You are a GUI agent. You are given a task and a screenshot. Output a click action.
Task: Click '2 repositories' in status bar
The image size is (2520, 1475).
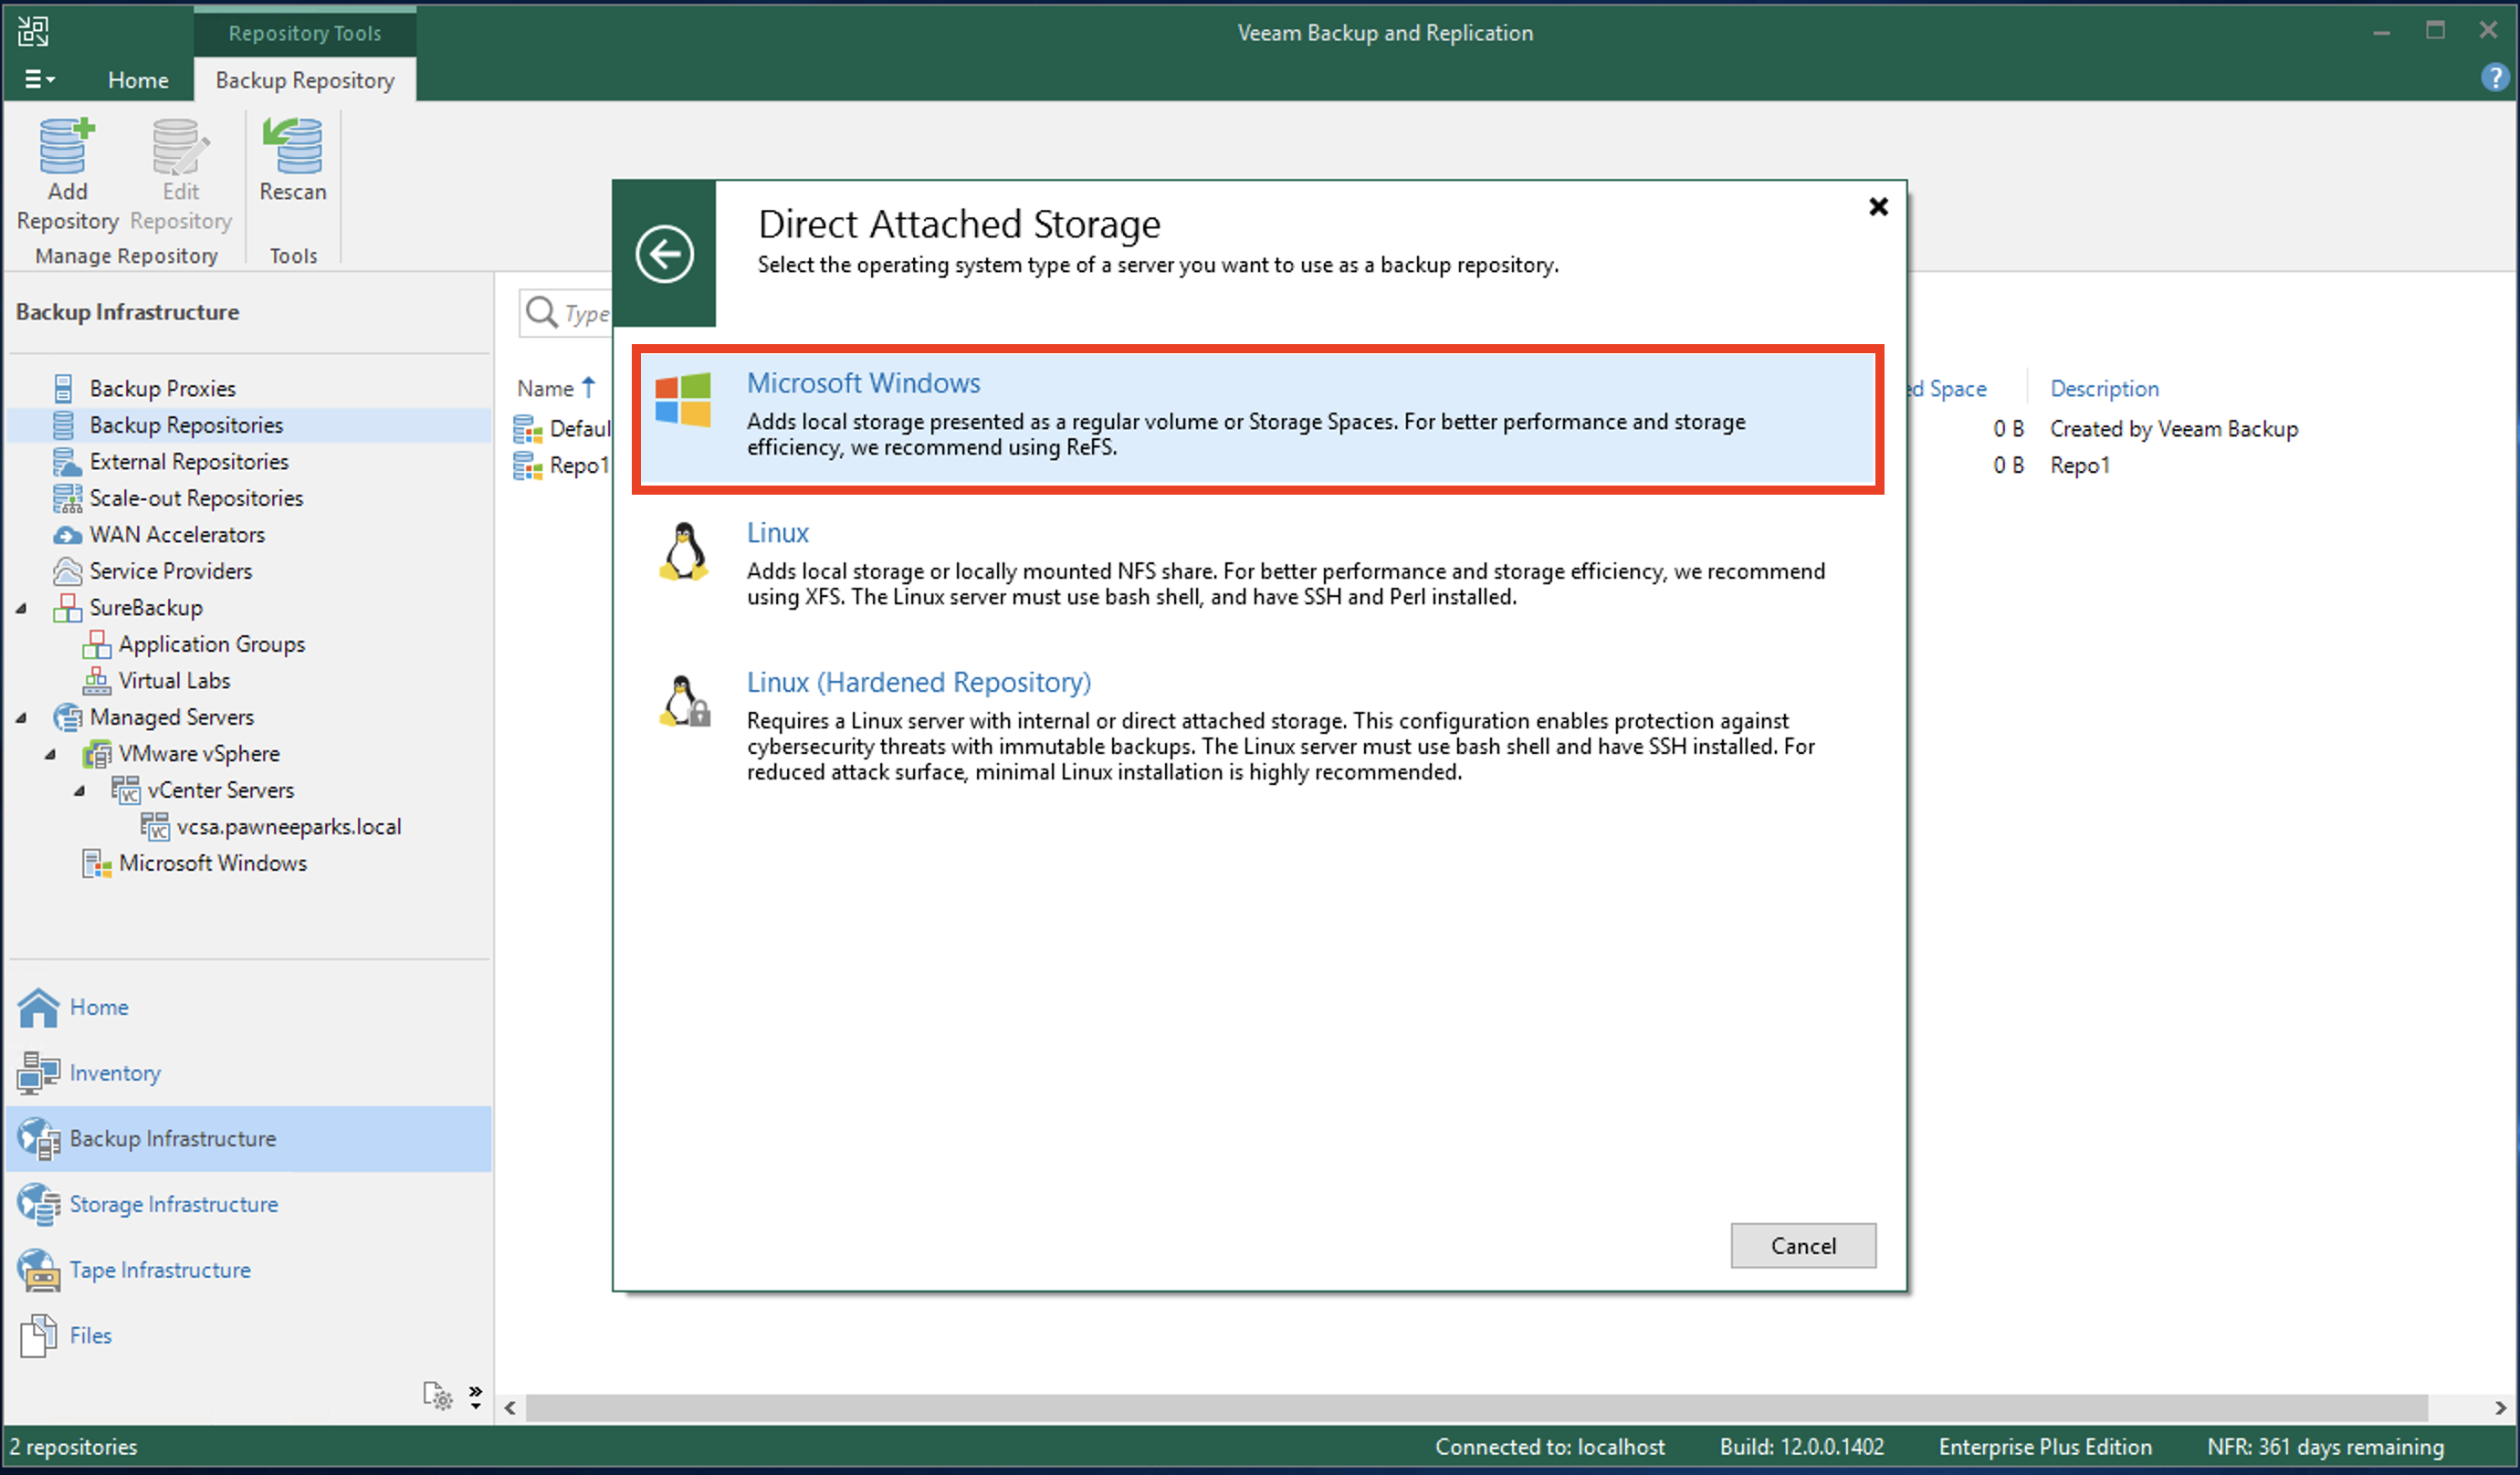74,1447
